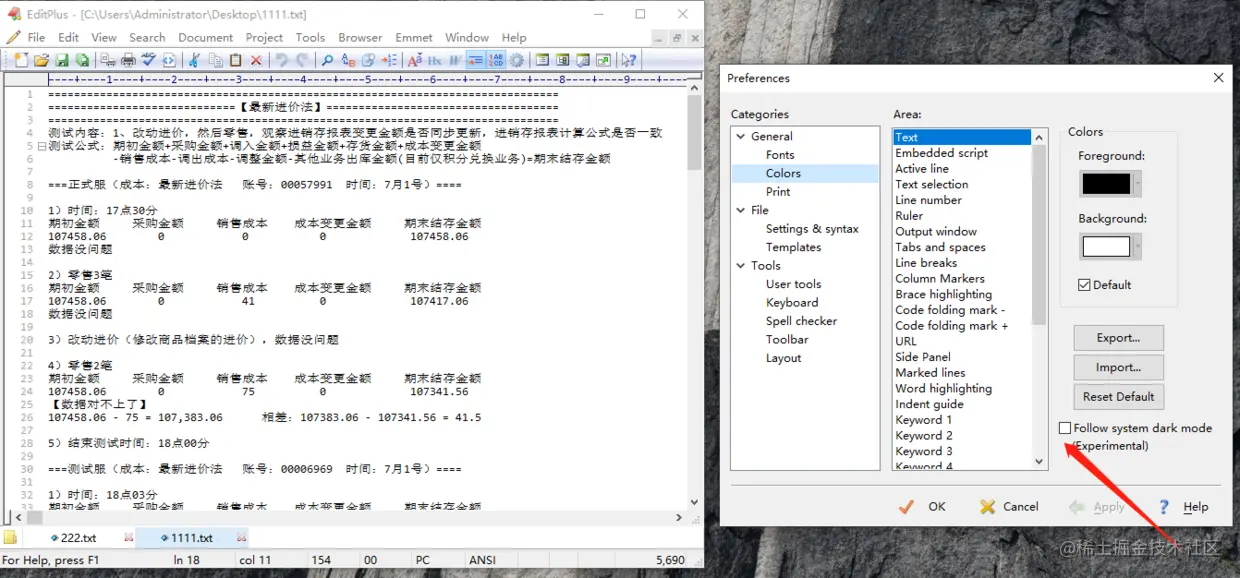The width and height of the screenshot is (1240, 578).
Task: Click the Paste clipboard icon
Action: tap(235, 60)
